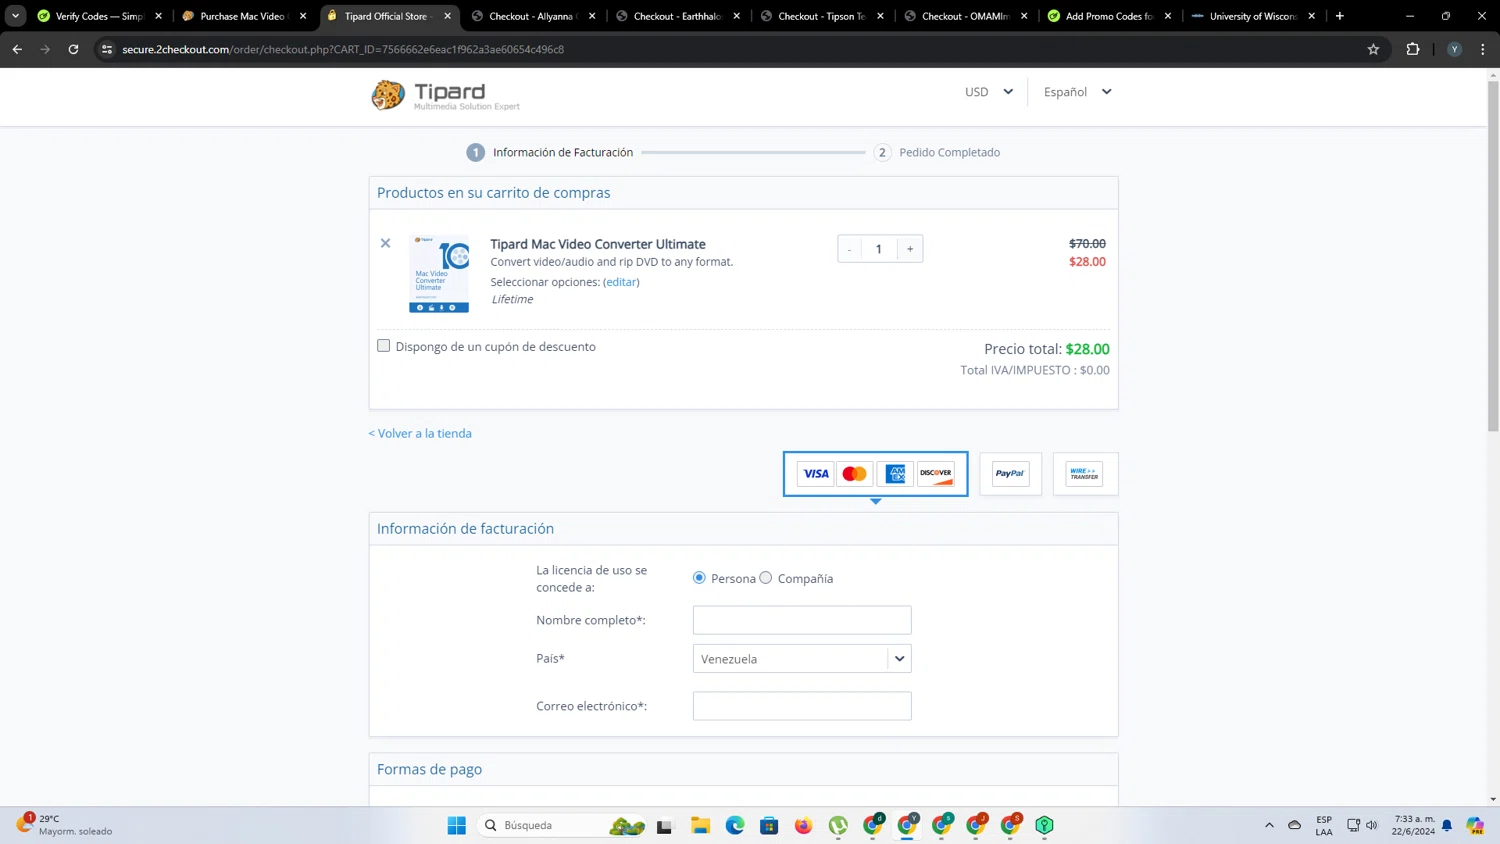Open the Español language dropdown

(x=1077, y=92)
